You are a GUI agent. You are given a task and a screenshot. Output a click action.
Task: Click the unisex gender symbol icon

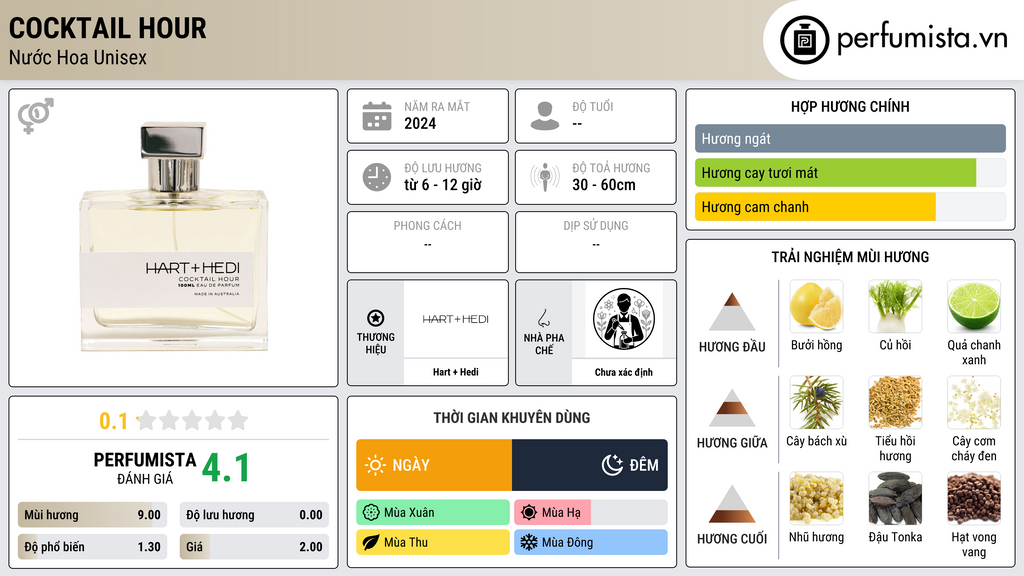(x=36, y=116)
